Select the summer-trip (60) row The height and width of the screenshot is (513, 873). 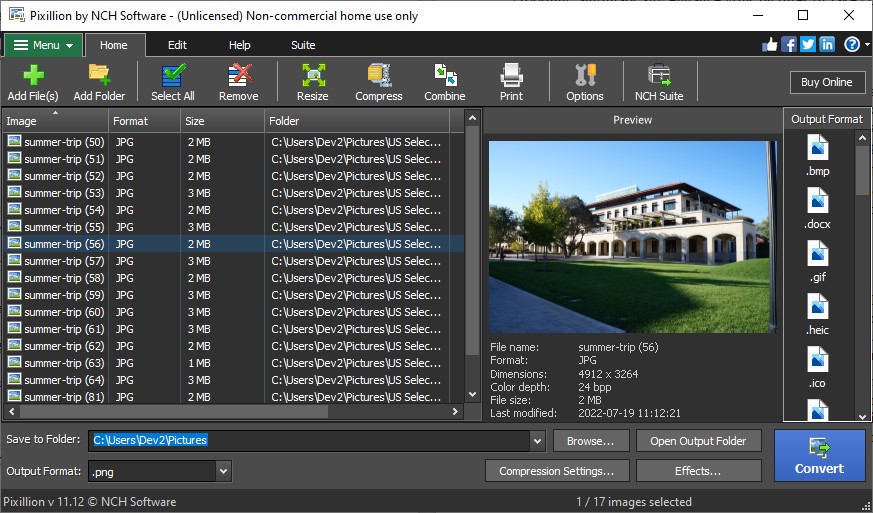(233, 312)
